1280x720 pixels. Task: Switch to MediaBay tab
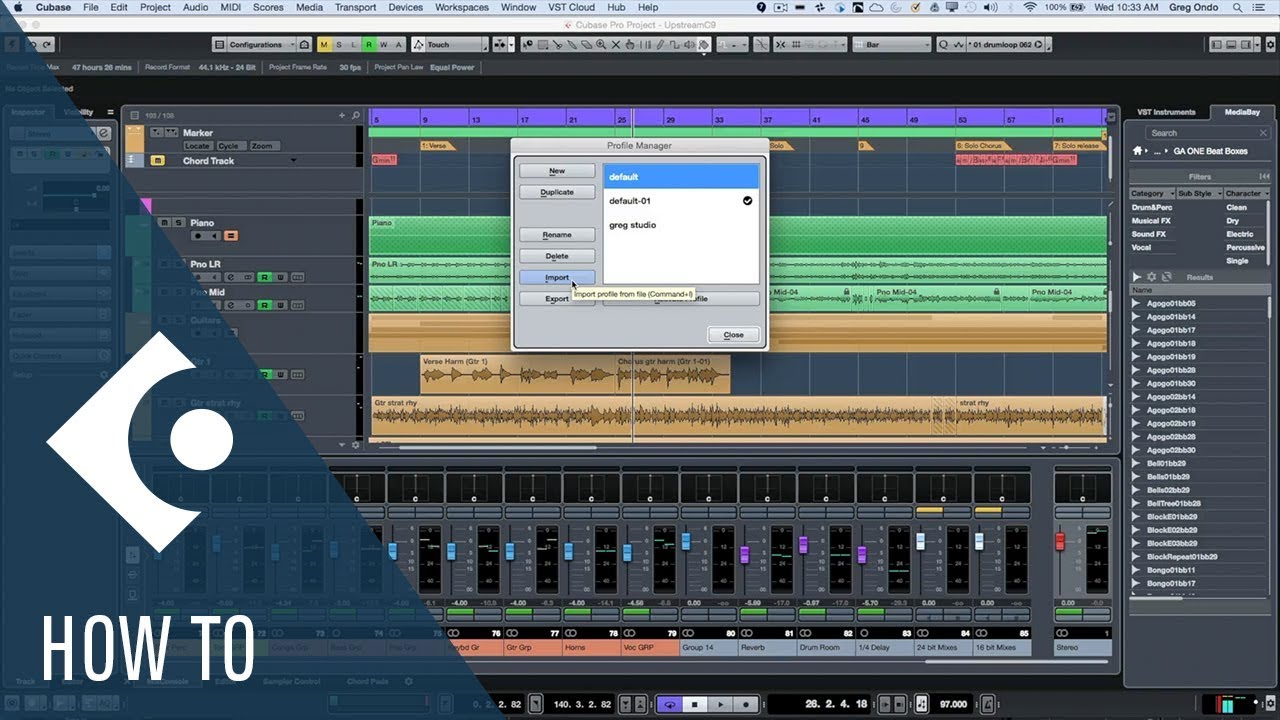pos(1242,112)
